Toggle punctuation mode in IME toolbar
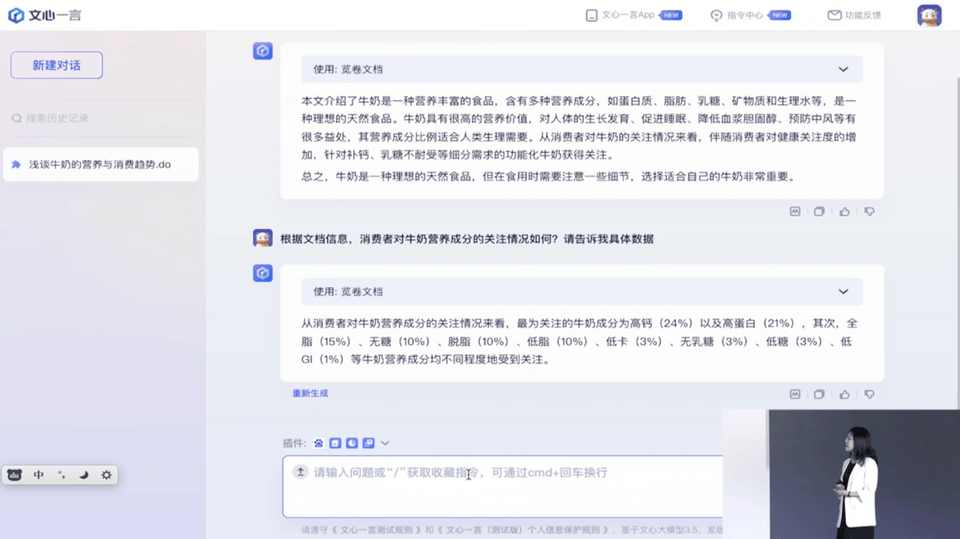 point(61,475)
